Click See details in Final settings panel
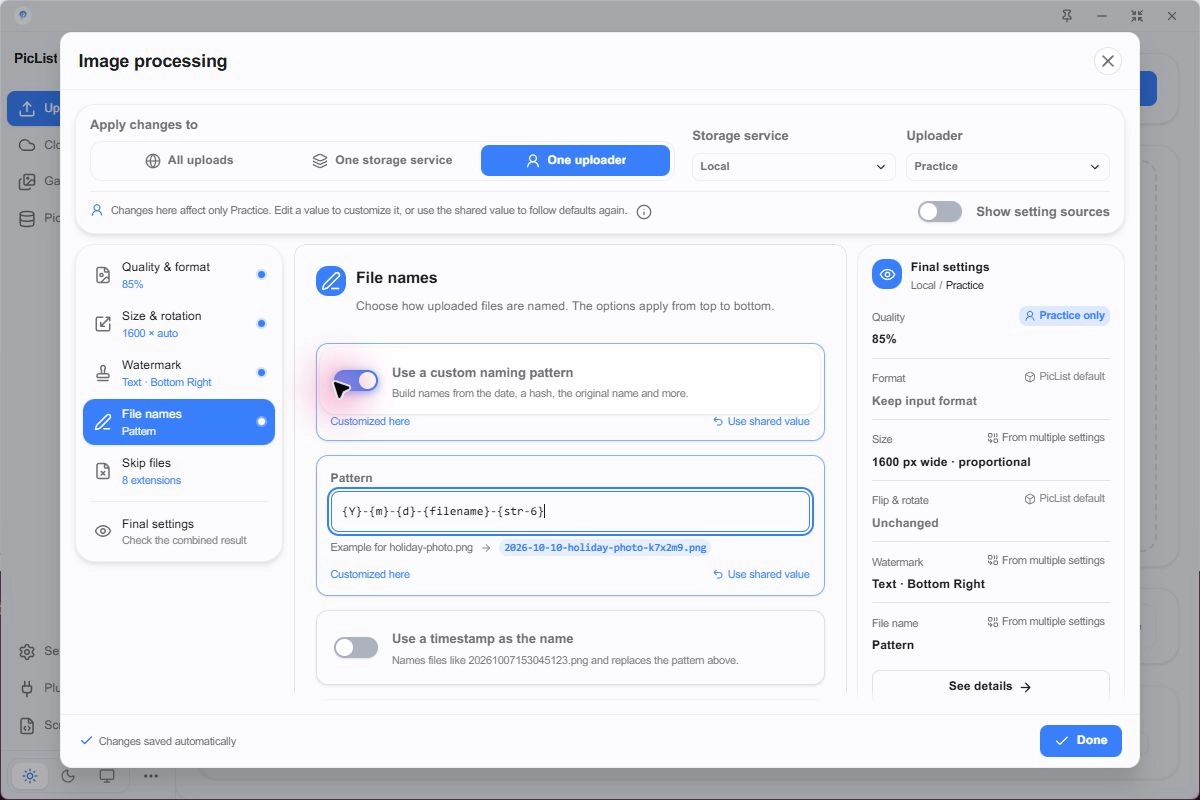This screenshot has width=1200, height=800. point(991,687)
